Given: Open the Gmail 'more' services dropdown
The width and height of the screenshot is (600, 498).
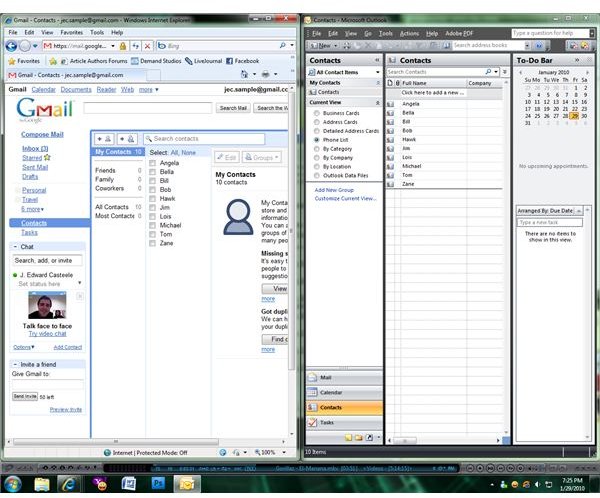Looking at the screenshot, I should point(148,90).
